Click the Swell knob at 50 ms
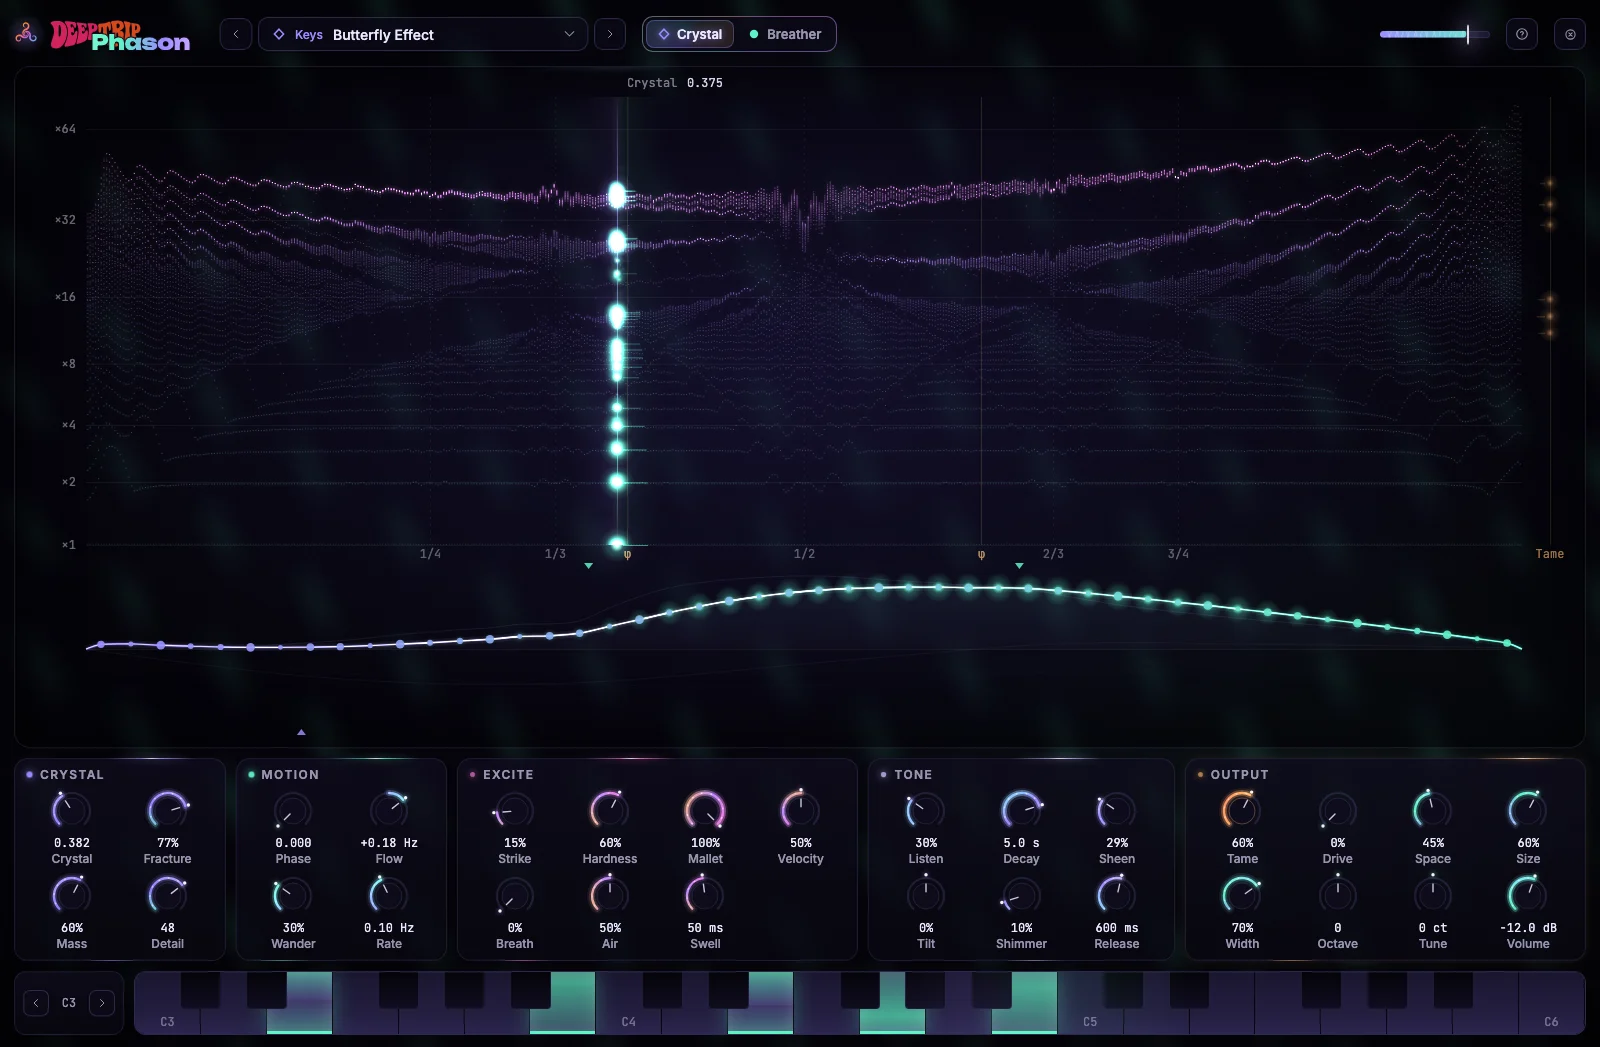 [x=705, y=895]
